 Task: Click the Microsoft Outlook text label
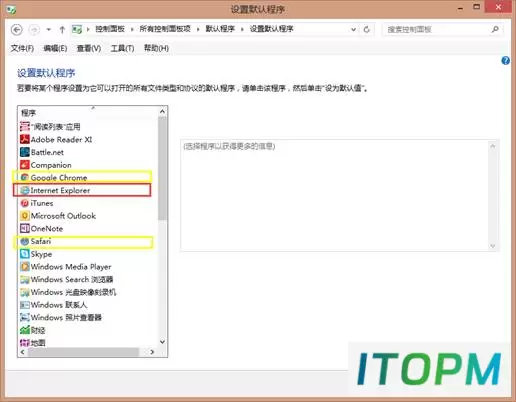pyautogui.click(x=63, y=216)
